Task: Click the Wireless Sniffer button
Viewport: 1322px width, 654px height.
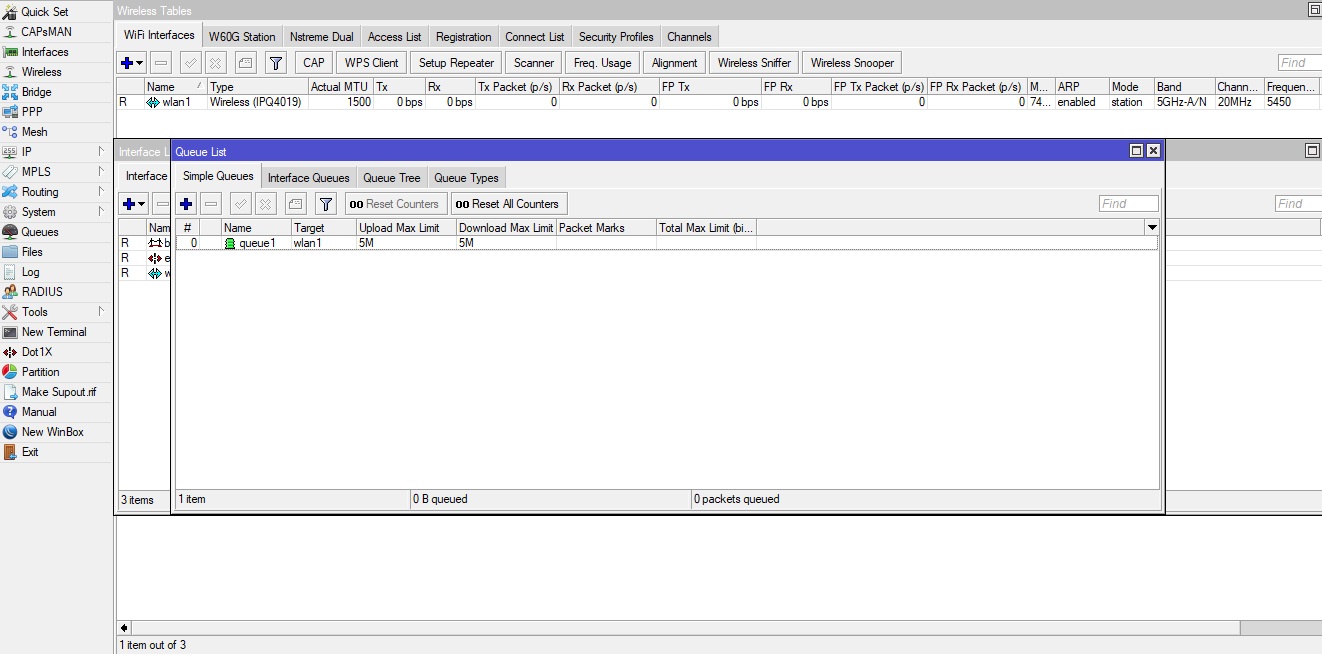Action: (x=754, y=62)
